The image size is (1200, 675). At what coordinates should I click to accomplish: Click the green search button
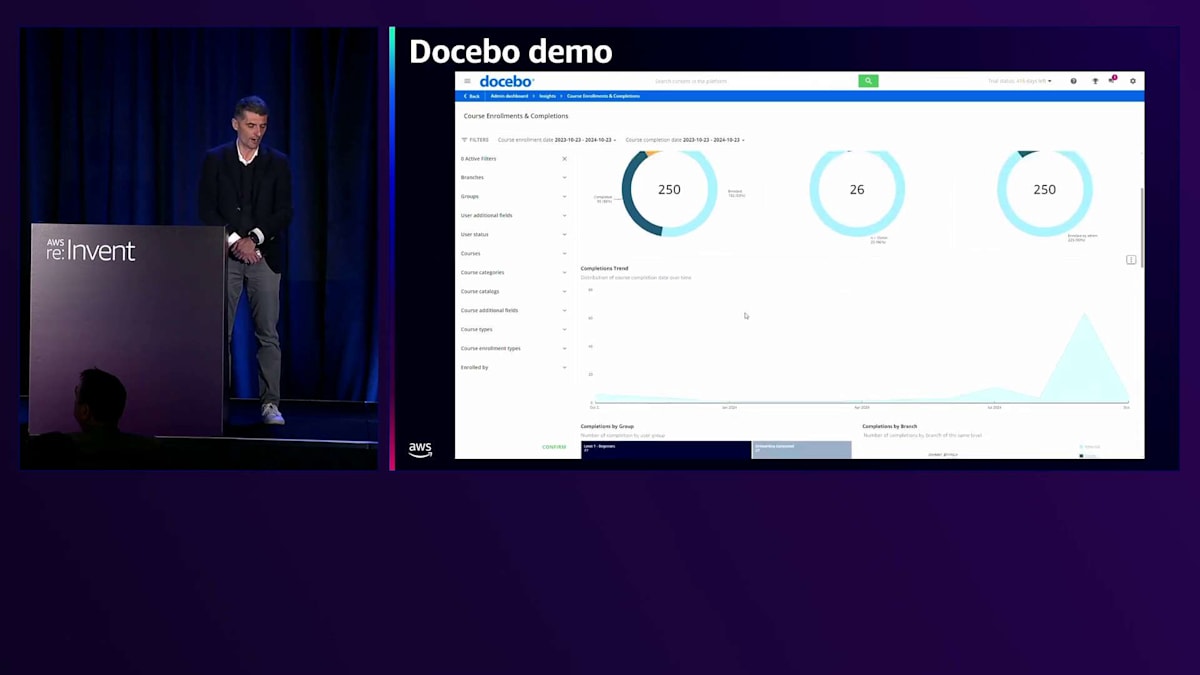click(868, 81)
